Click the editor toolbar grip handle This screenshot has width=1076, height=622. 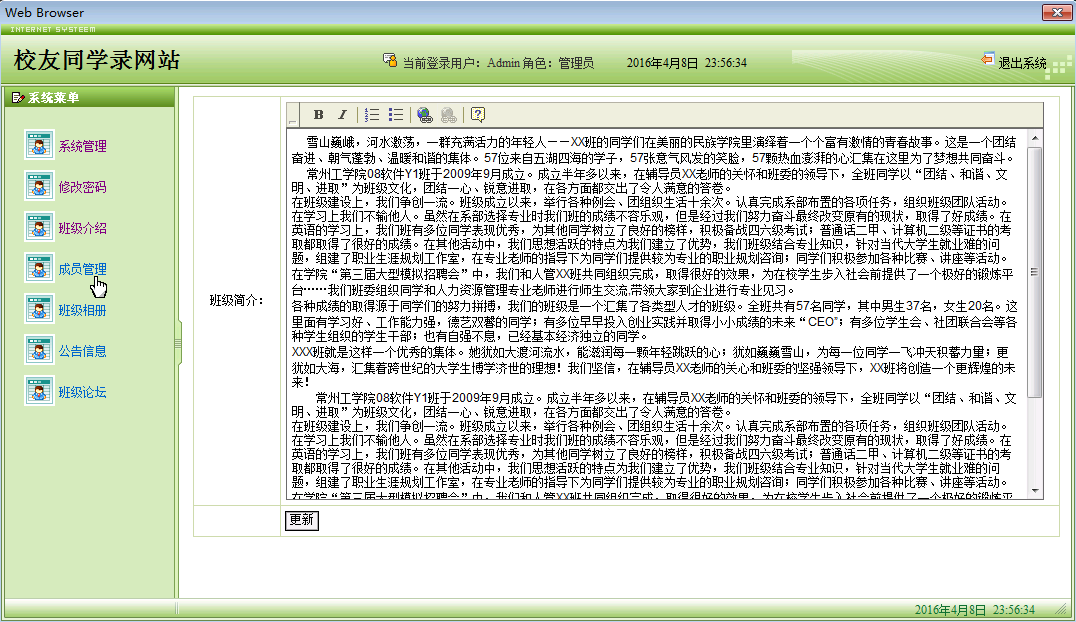point(292,115)
